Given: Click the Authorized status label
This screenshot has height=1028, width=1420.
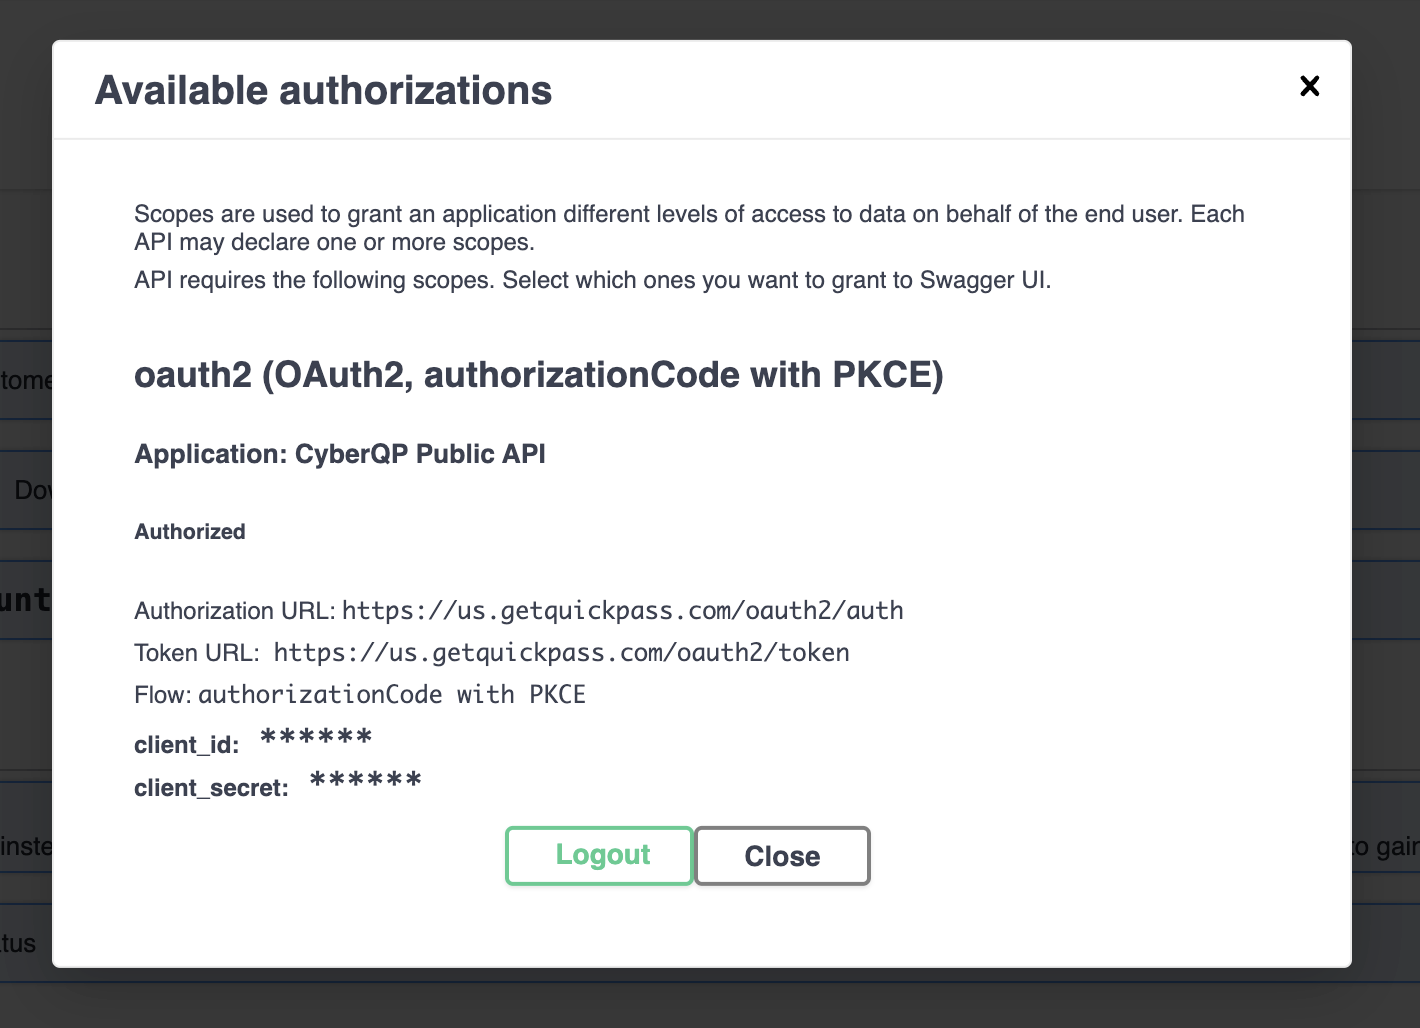Looking at the screenshot, I should click(190, 532).
